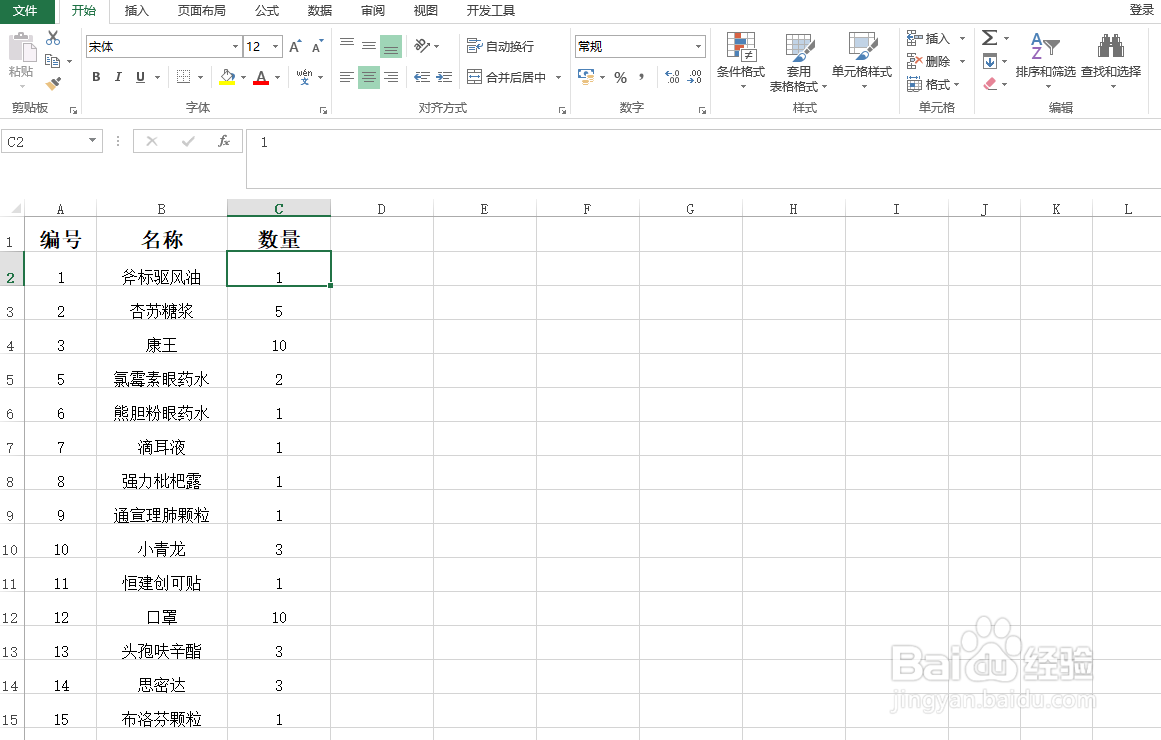Open the cell borders tool
Screen dimensions: 1161x740
pos(184,76)
